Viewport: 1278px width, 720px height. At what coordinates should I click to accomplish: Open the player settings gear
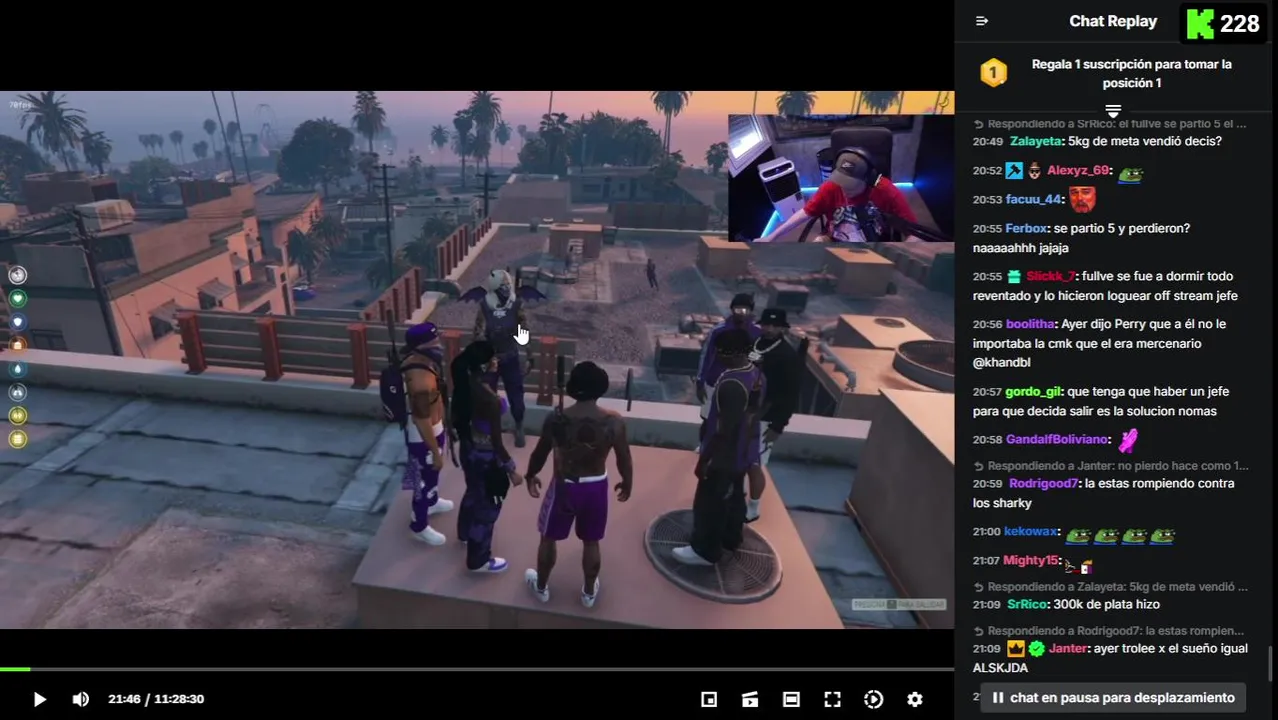point(914,699)
